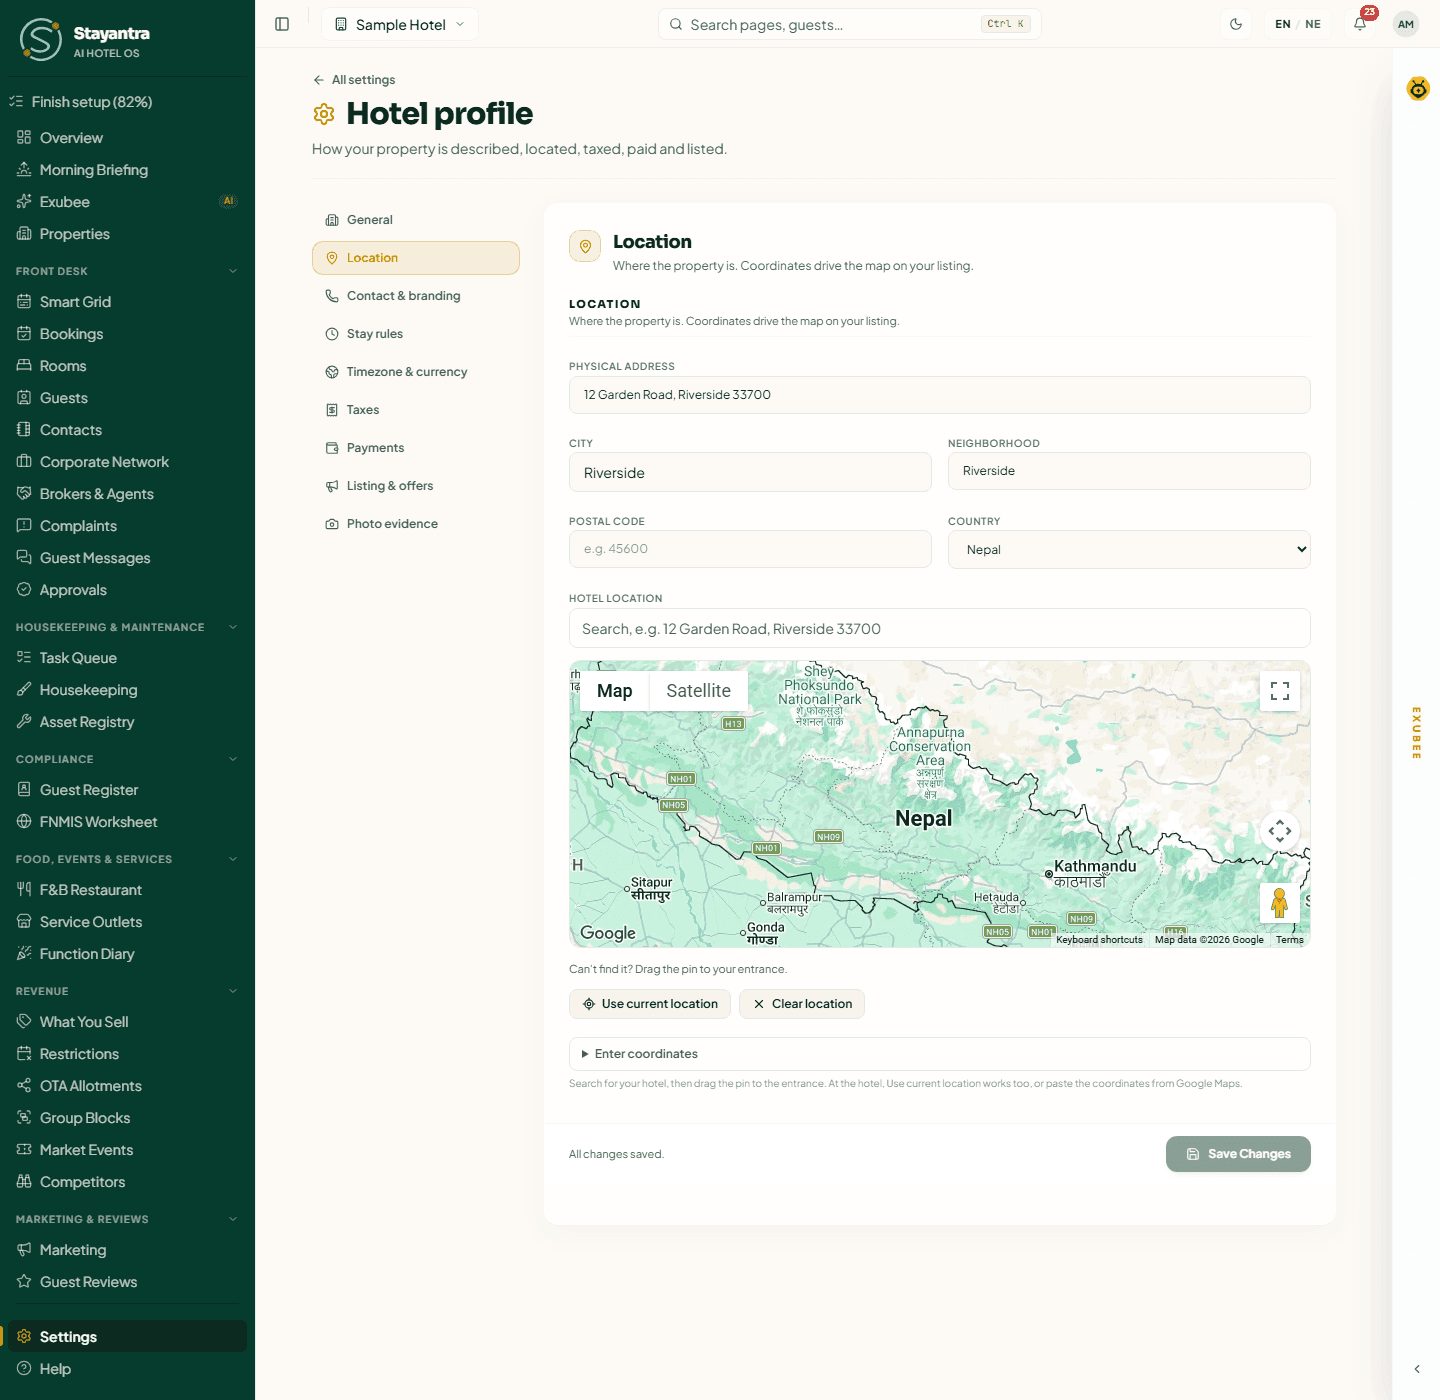Select the Street View pegman
Image resolution: width=1440 pixels, height=1400 pixels.
1279,903
